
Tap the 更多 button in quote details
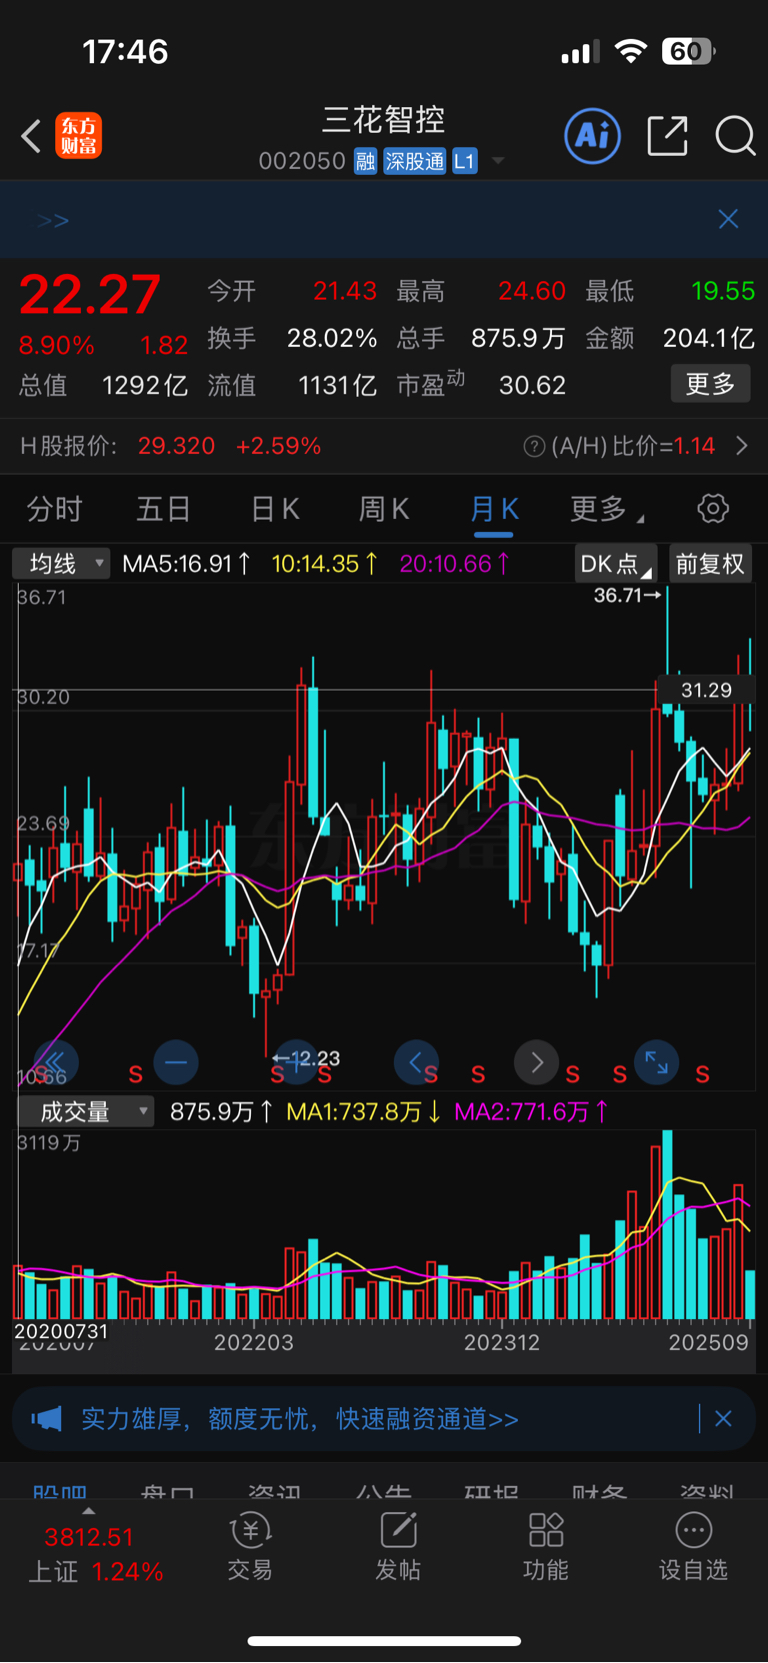710,384
